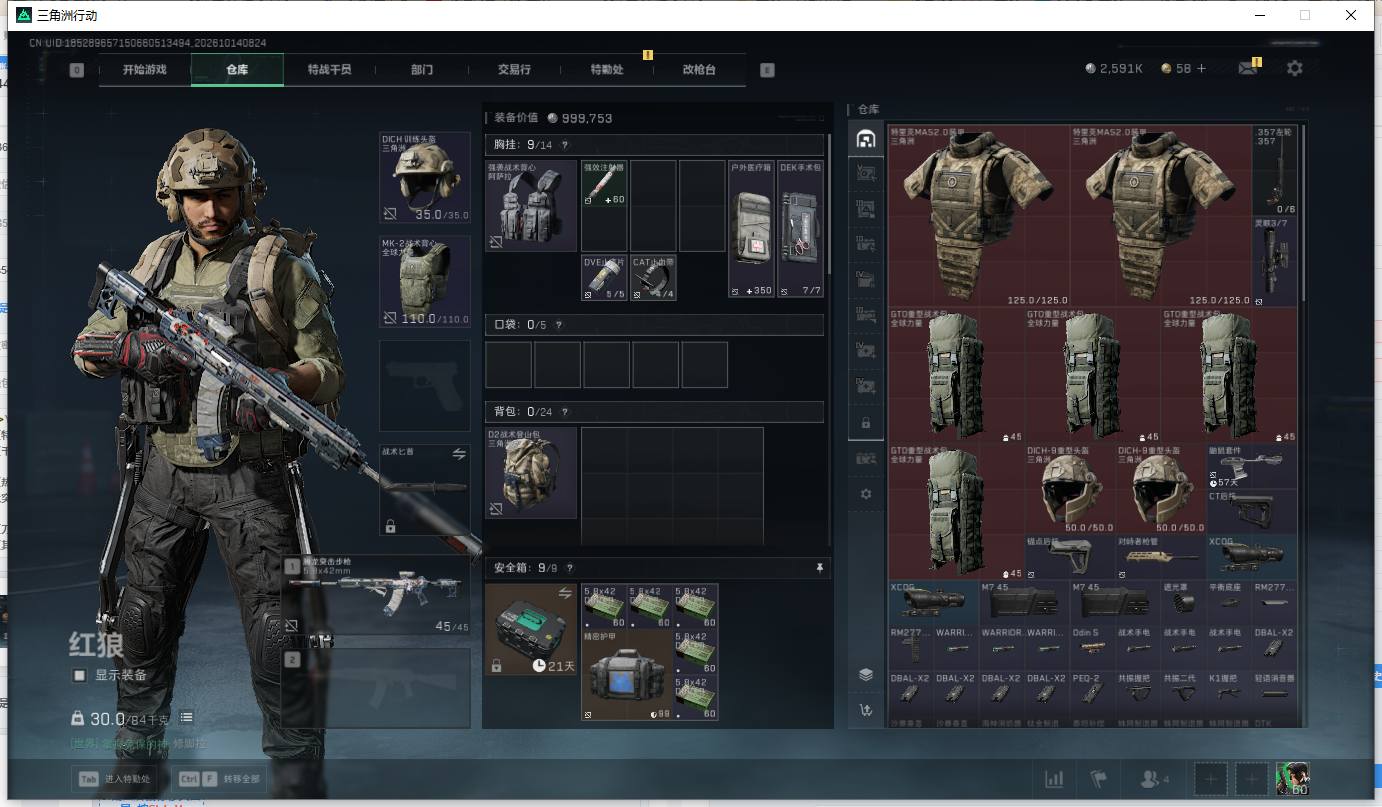Screen dimensions: 1382x807
Task: Click the 进入特勤处 button
Action: (x=114, y=778)
